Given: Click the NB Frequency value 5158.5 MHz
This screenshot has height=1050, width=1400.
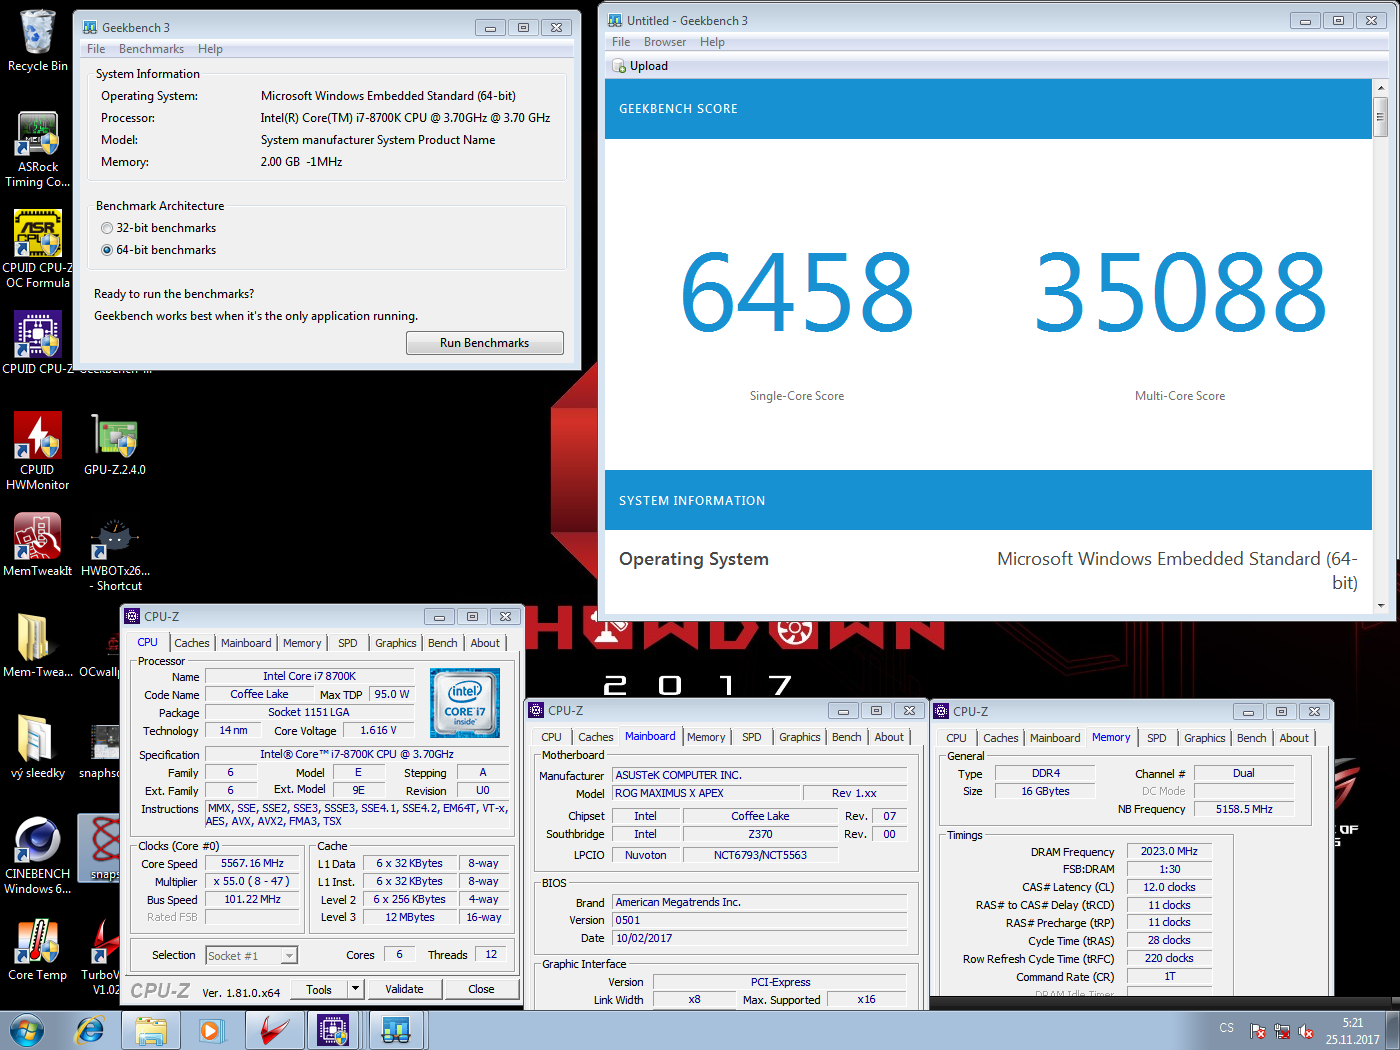Looking at the screenshot, I should [x=1244, y=810].
